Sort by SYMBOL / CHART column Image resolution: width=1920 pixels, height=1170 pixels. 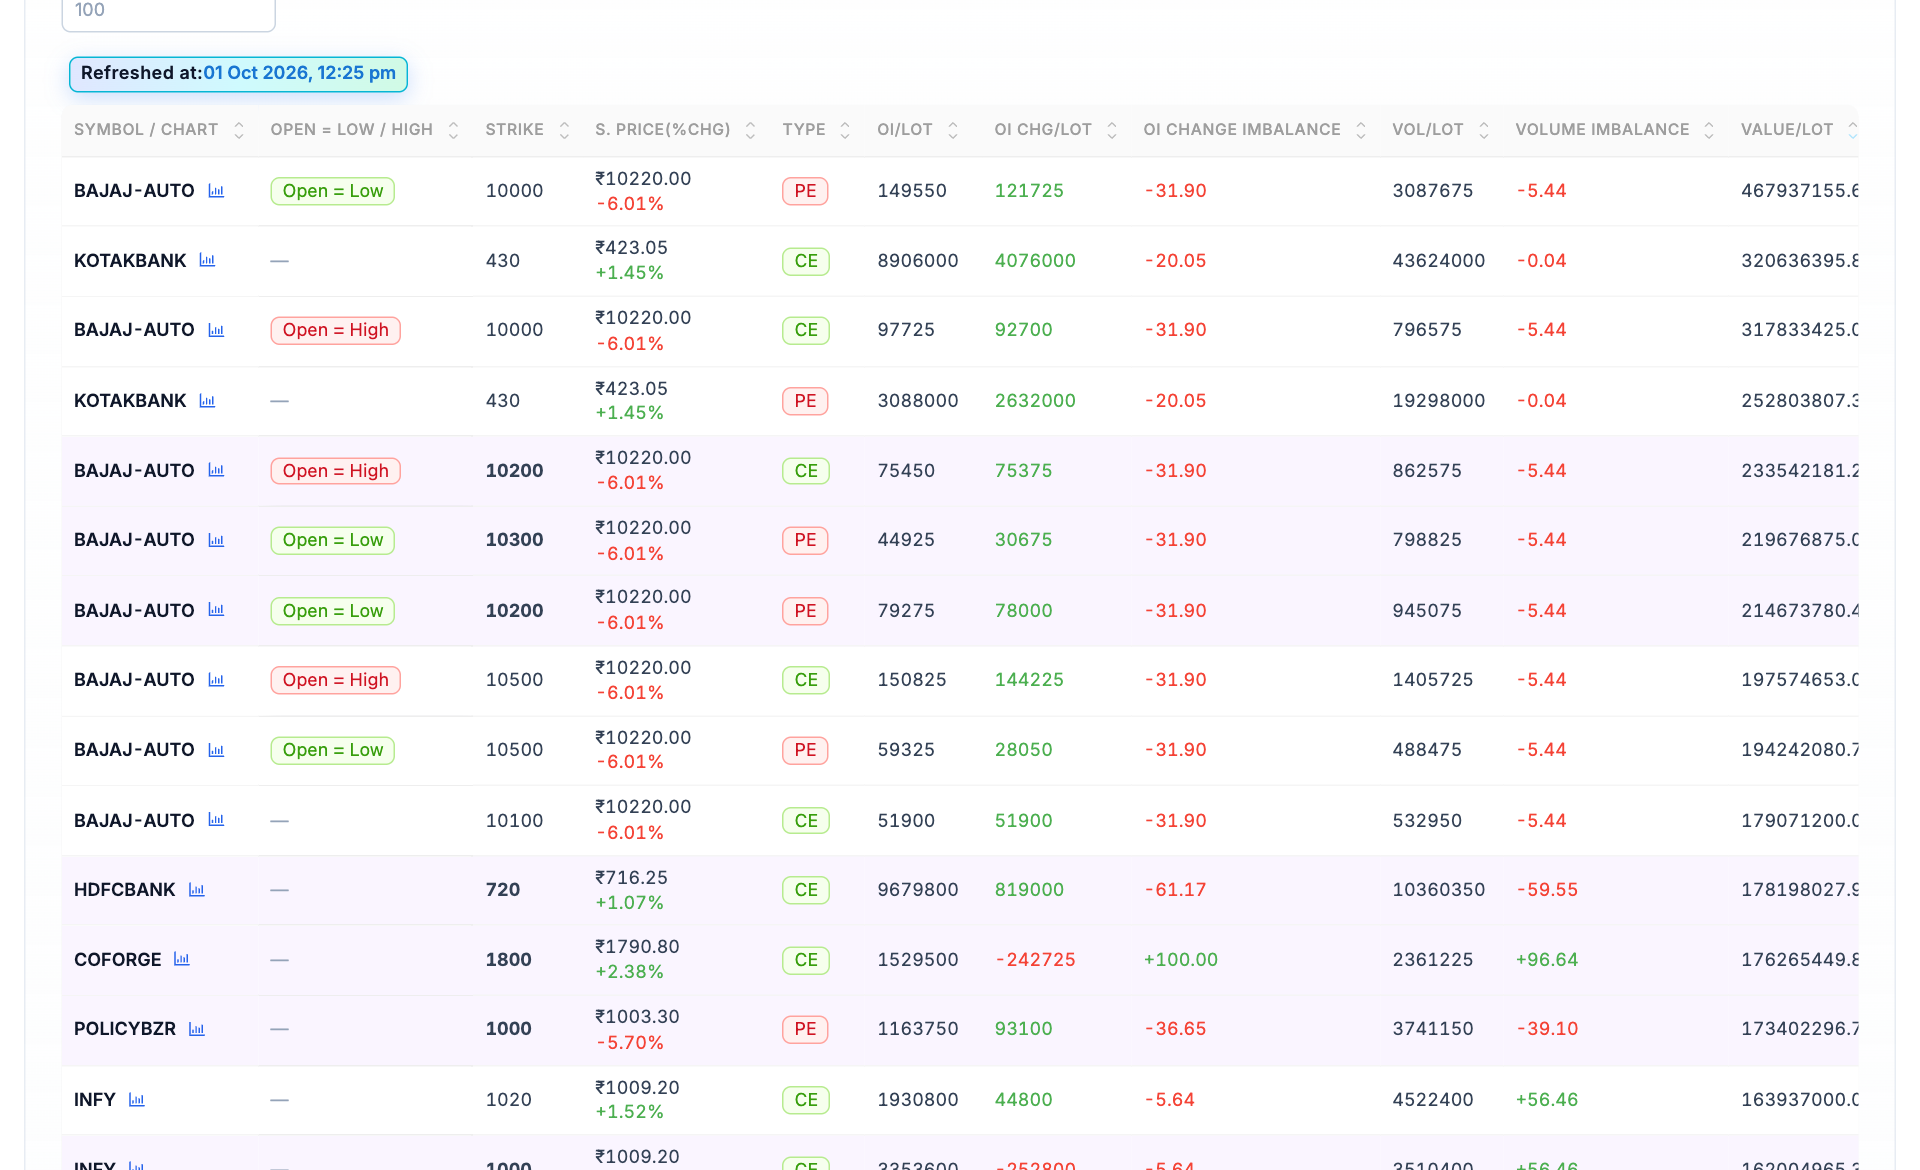click(x=238, y=130)
